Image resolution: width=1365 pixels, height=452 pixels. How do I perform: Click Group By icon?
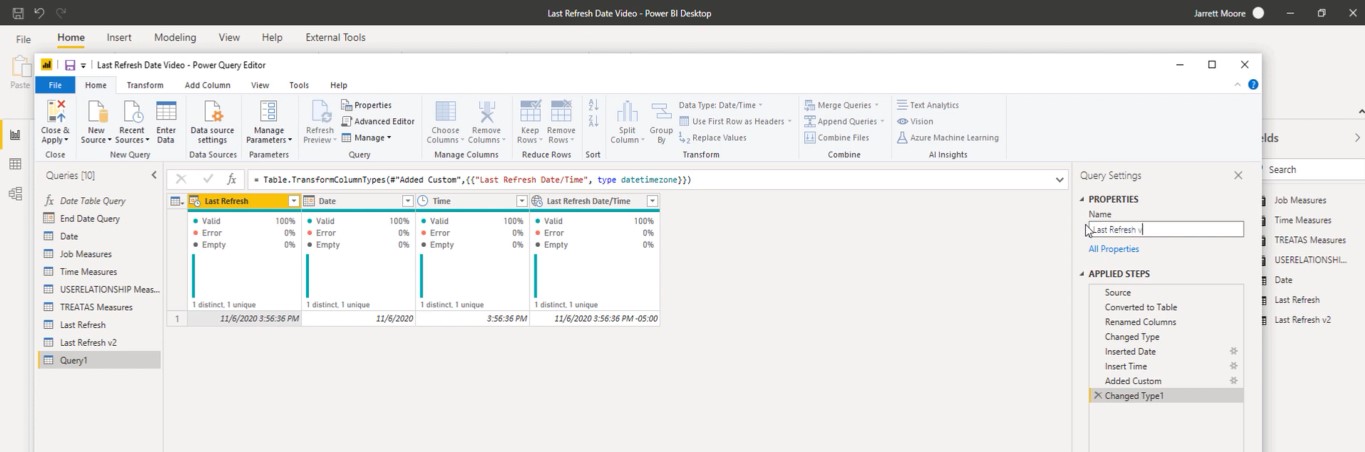coord(661,112)
